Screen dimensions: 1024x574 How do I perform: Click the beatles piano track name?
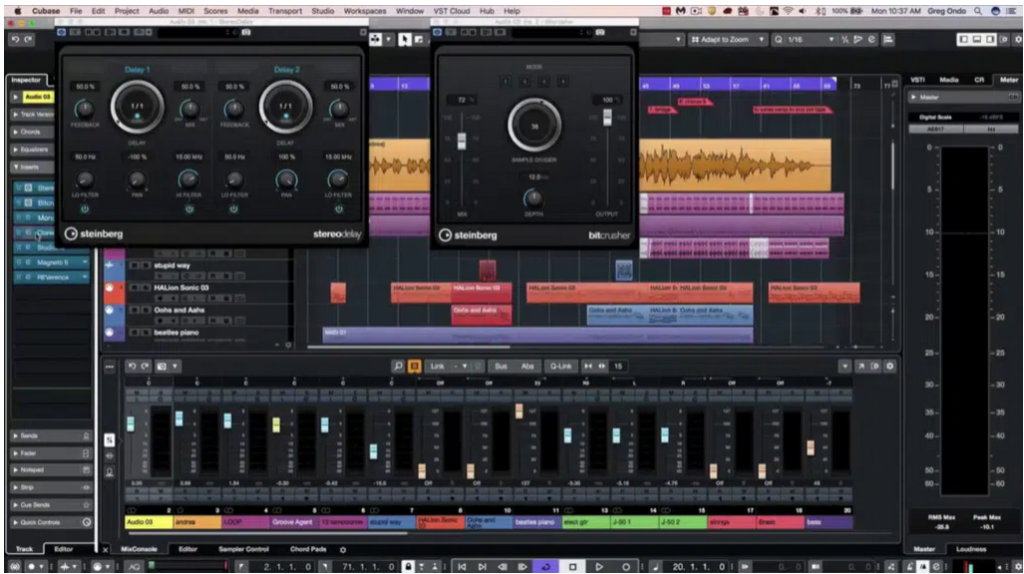click(176, 332)
